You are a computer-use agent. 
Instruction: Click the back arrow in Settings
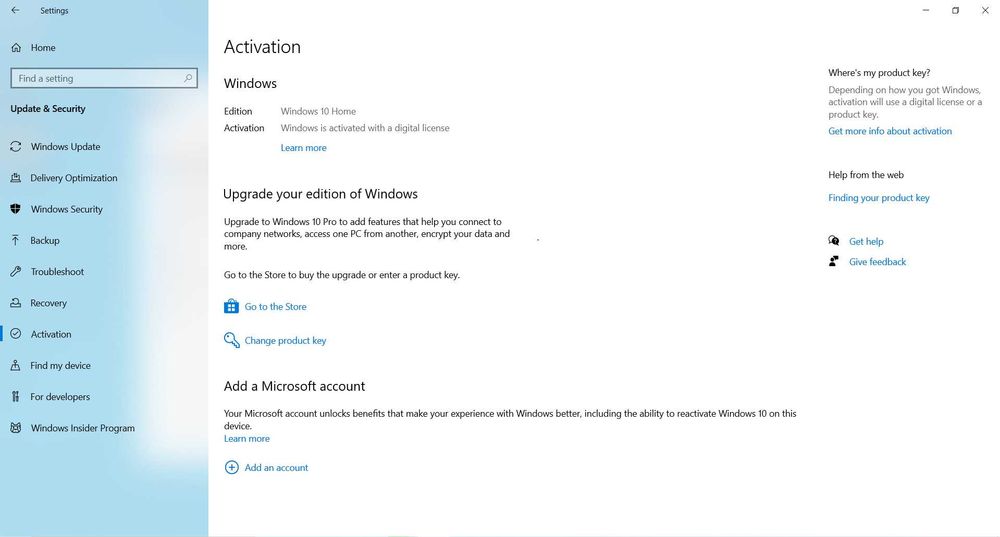(x=15, y=11)
